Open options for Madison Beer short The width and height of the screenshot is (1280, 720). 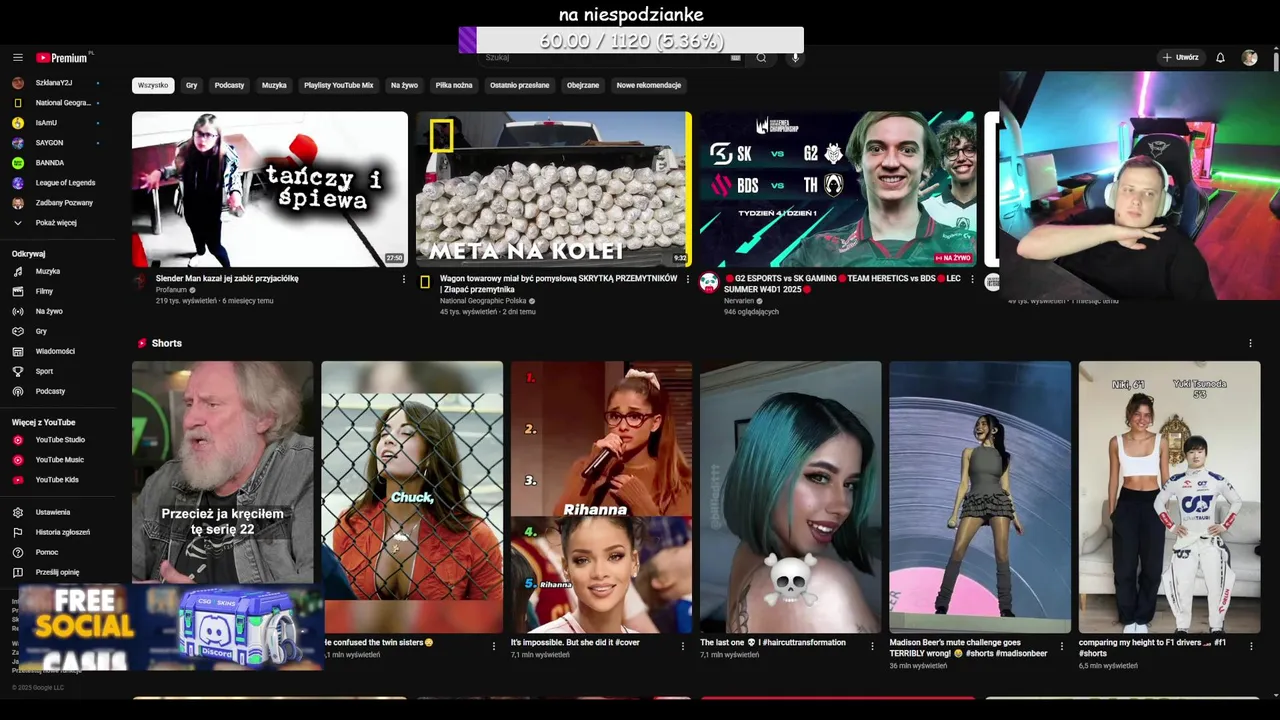coord(1062,646)
